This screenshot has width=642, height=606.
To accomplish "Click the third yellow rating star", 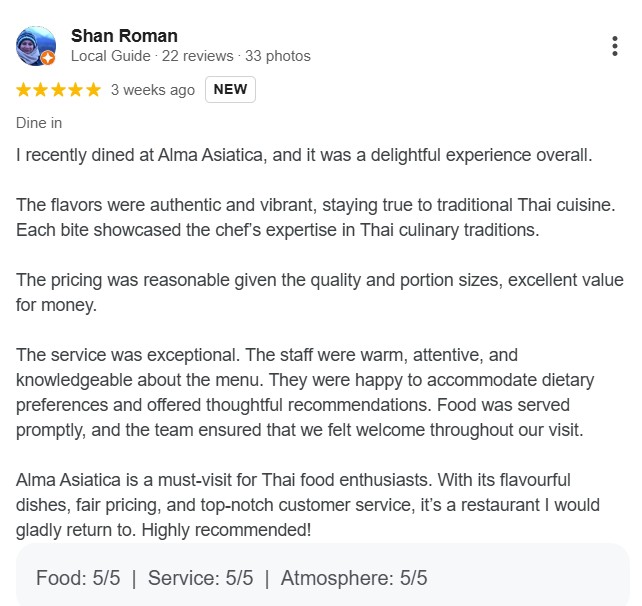I will [x=58, y=90].
